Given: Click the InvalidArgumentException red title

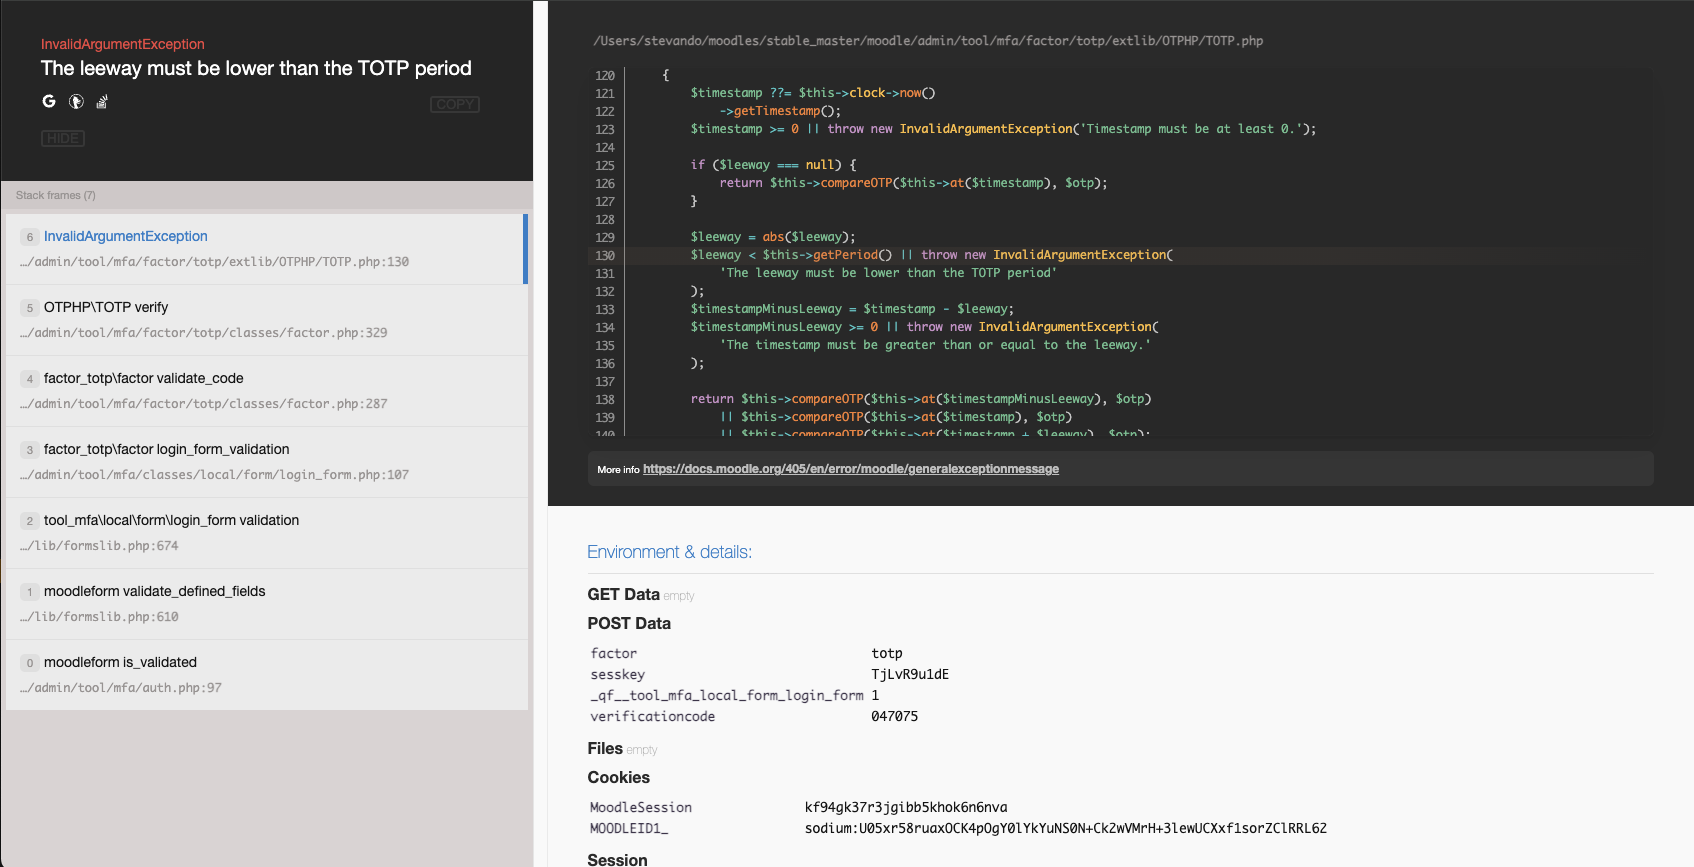Looking at the screenshot, I should click(x=123, y=44).
